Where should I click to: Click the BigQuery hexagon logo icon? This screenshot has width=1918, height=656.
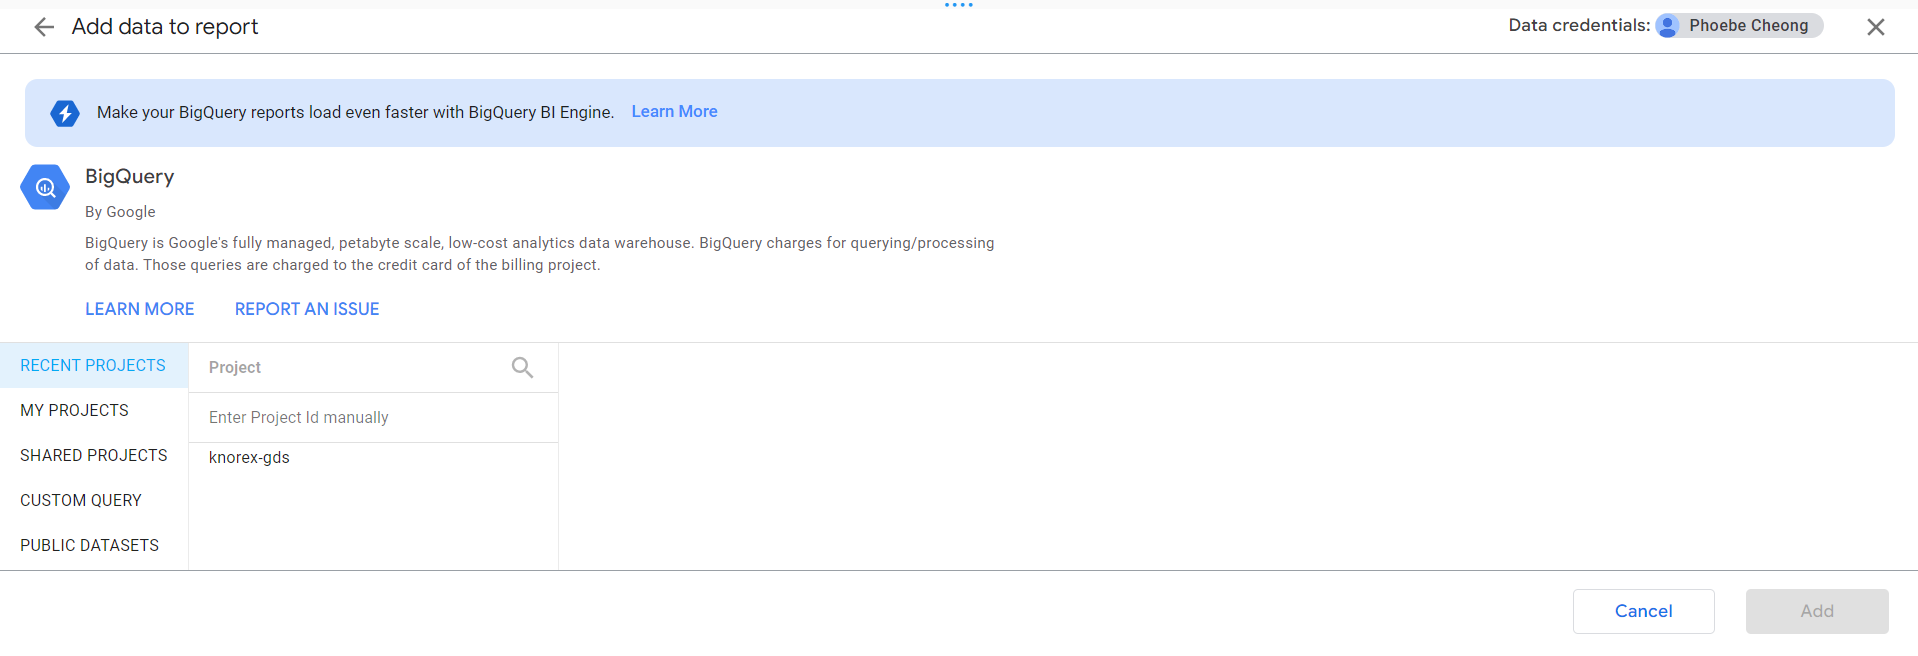[x=45, y=187]
